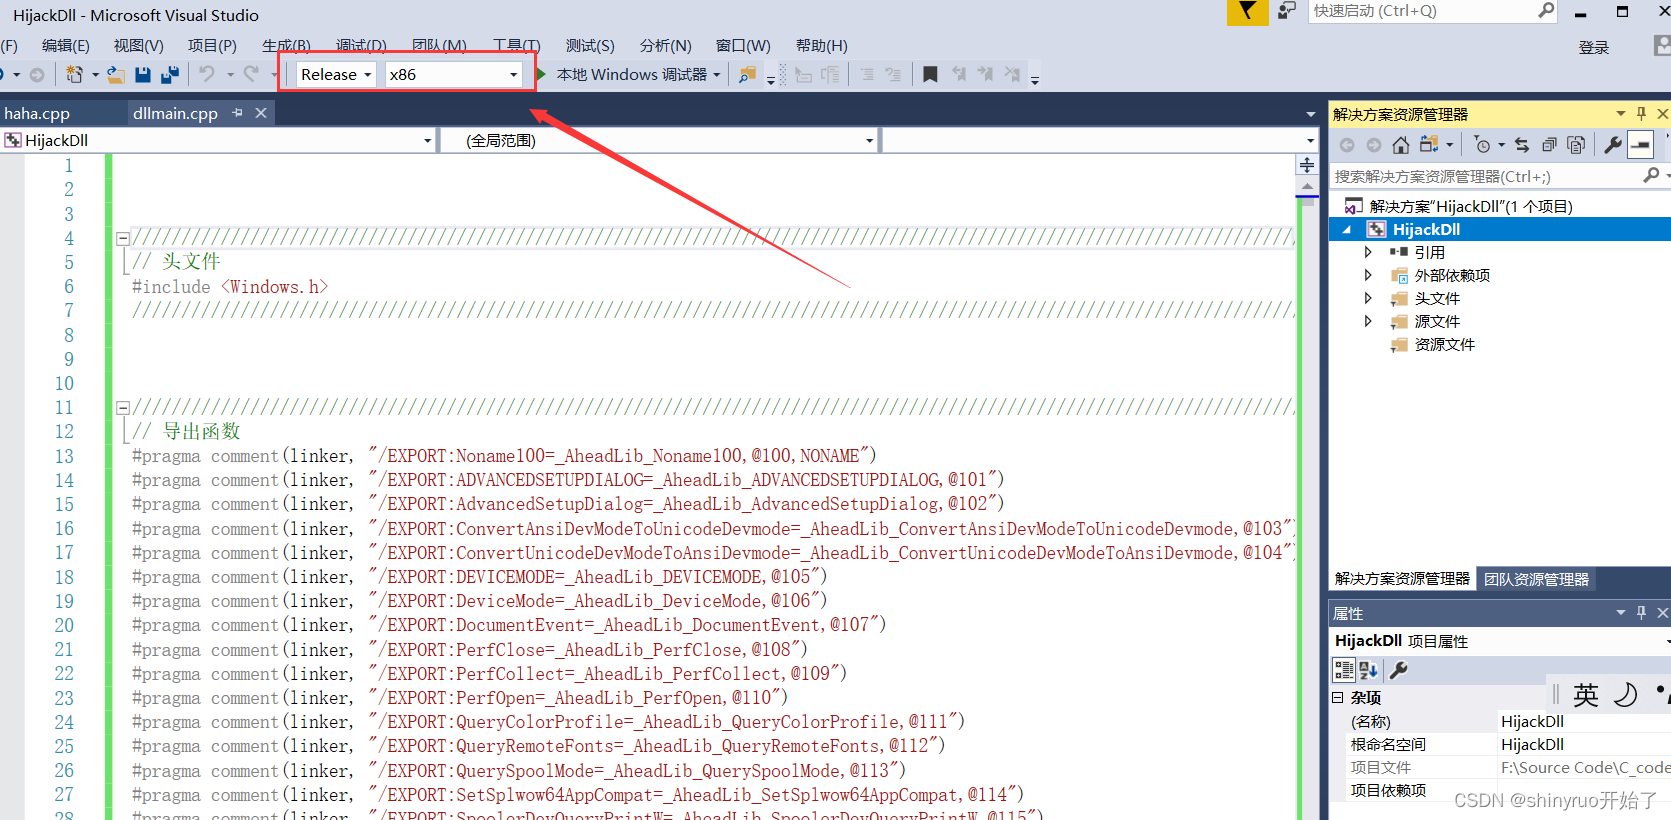This screenshot has height=820, width=1671.
Task: Click the IME language indicator 英
Action: coord(1586,695)
